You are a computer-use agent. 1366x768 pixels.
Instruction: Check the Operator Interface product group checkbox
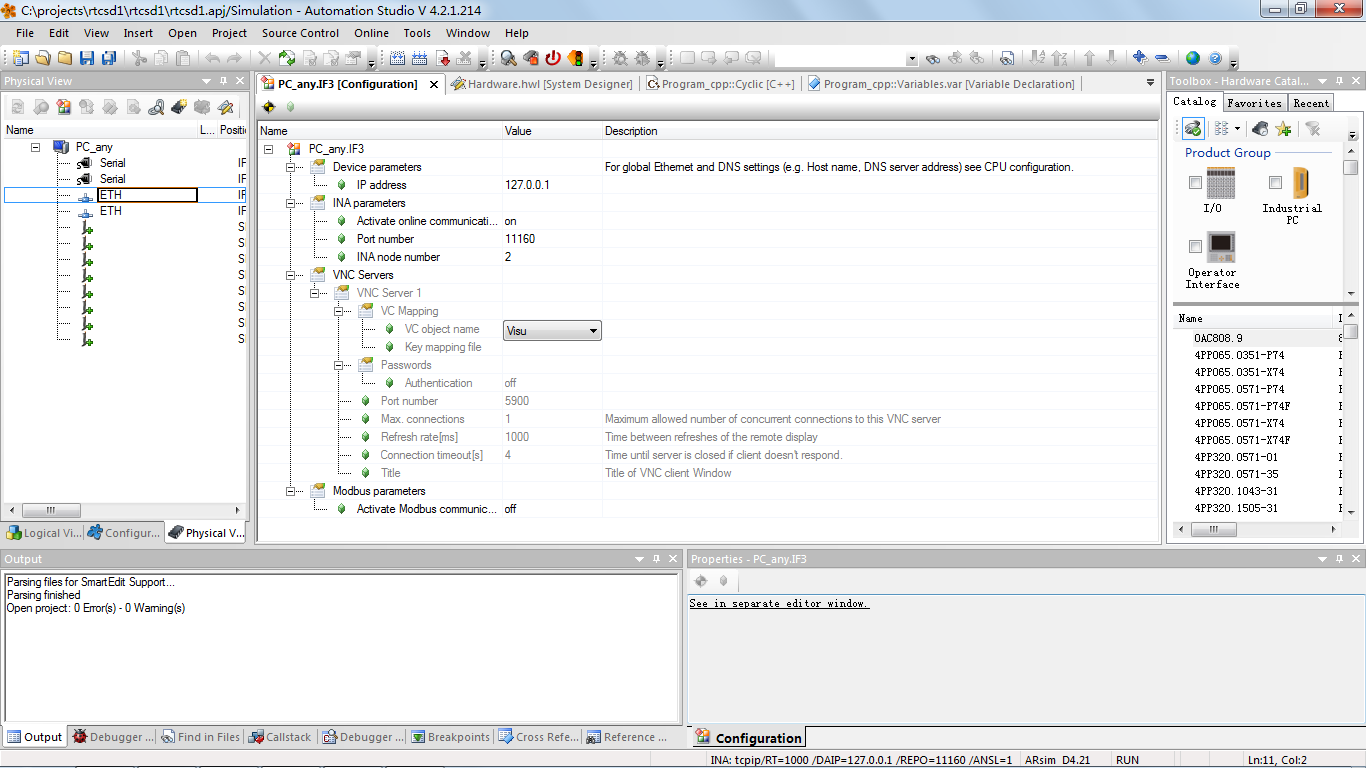[1195, 247]
